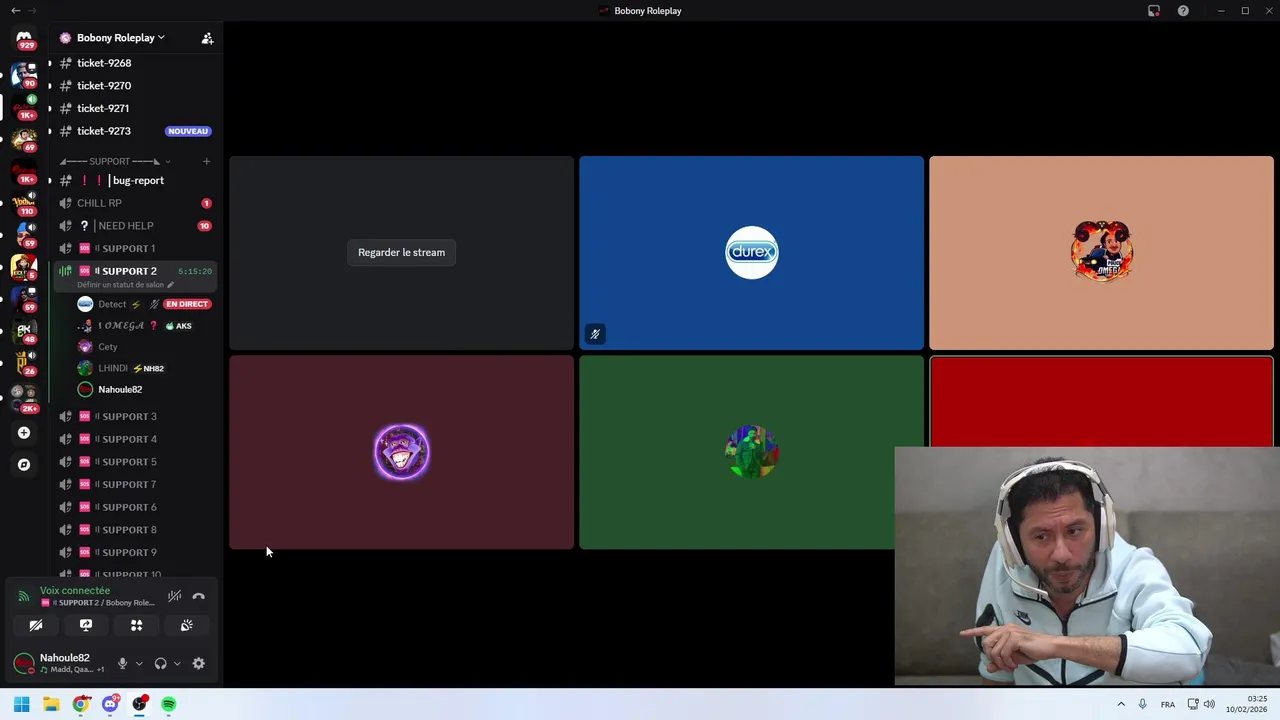Screen dimensions: 1280x720
Task: Toggle noise suppression waveform icon
Action: (174, 596)
